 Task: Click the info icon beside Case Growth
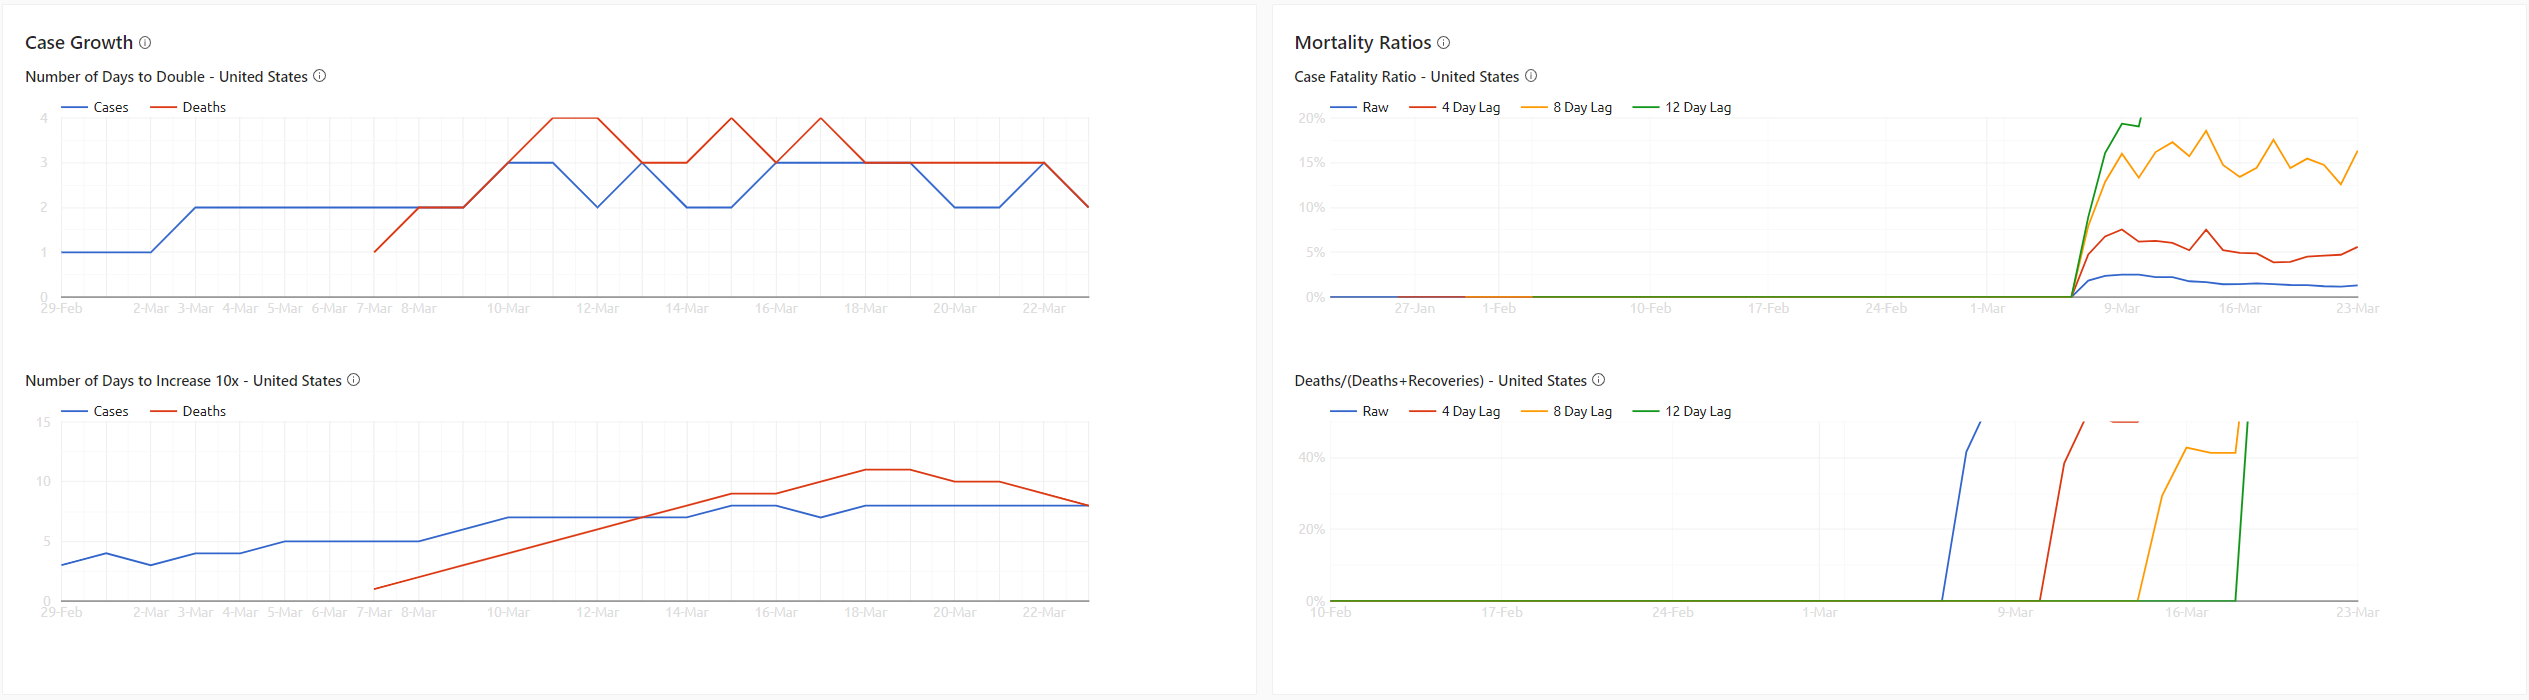tap(145, 43)
